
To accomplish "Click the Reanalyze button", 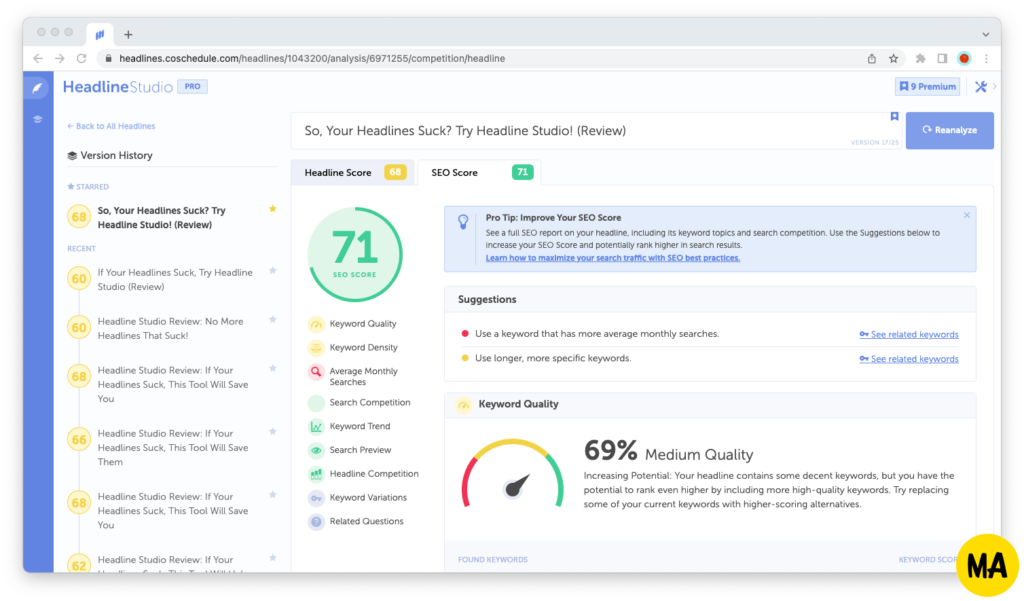I will click(x=950, y=130).
